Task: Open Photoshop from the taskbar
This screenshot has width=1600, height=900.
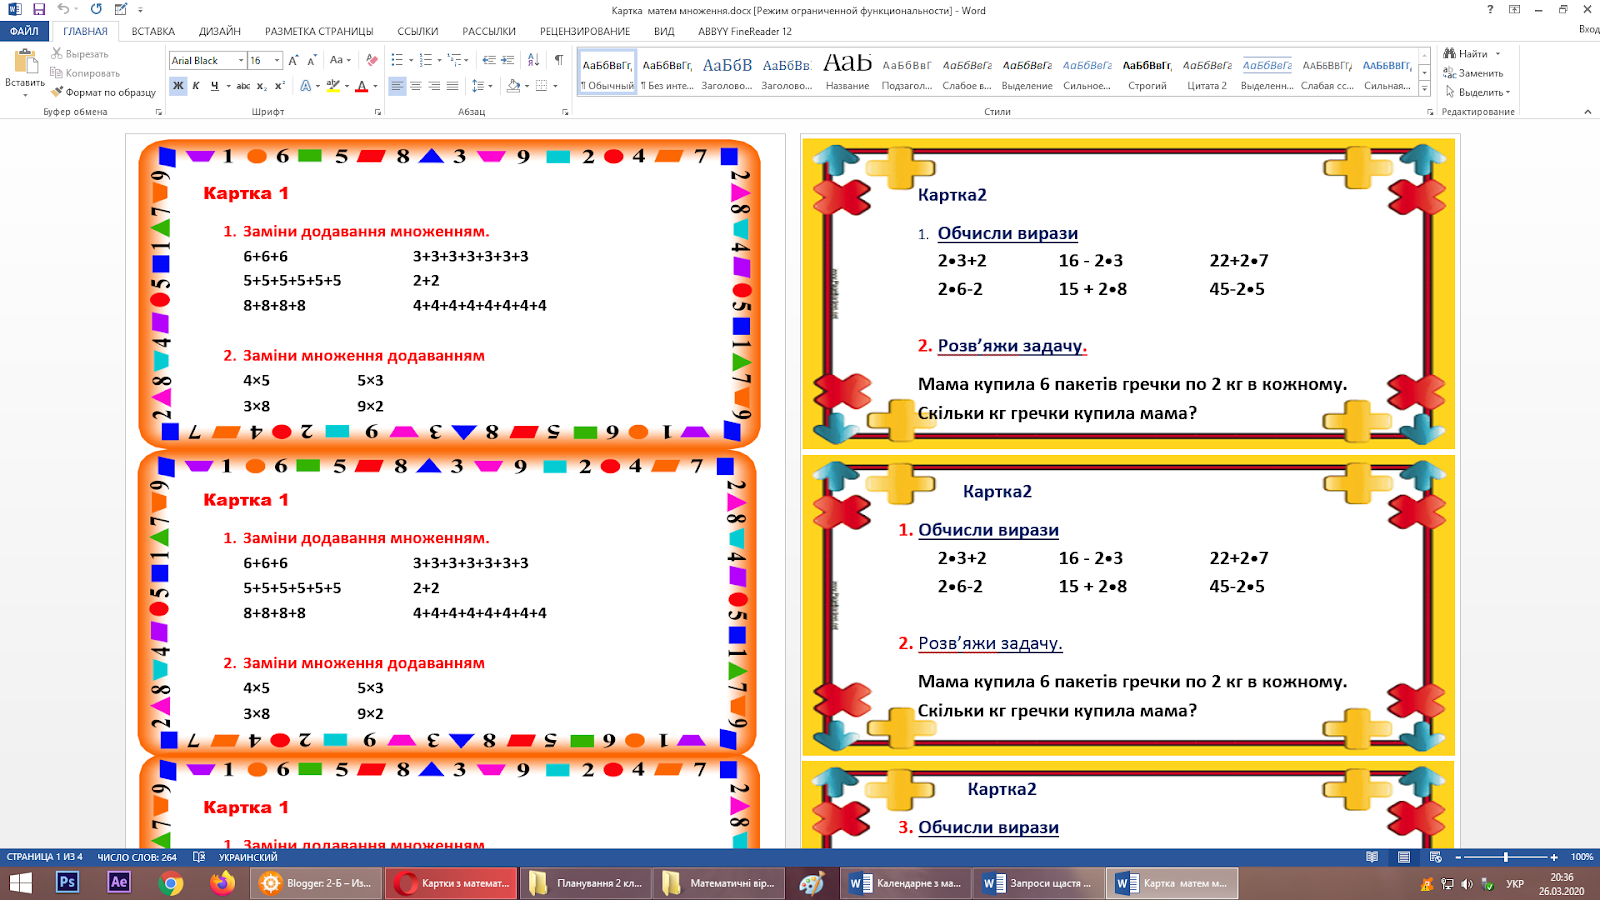Action: coord(67,882)
